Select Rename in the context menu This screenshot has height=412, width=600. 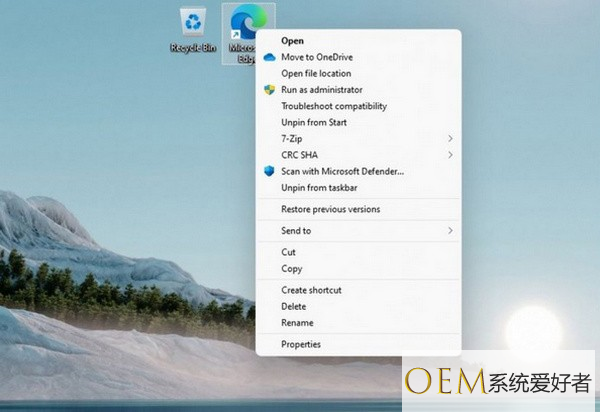click(297, 323)
